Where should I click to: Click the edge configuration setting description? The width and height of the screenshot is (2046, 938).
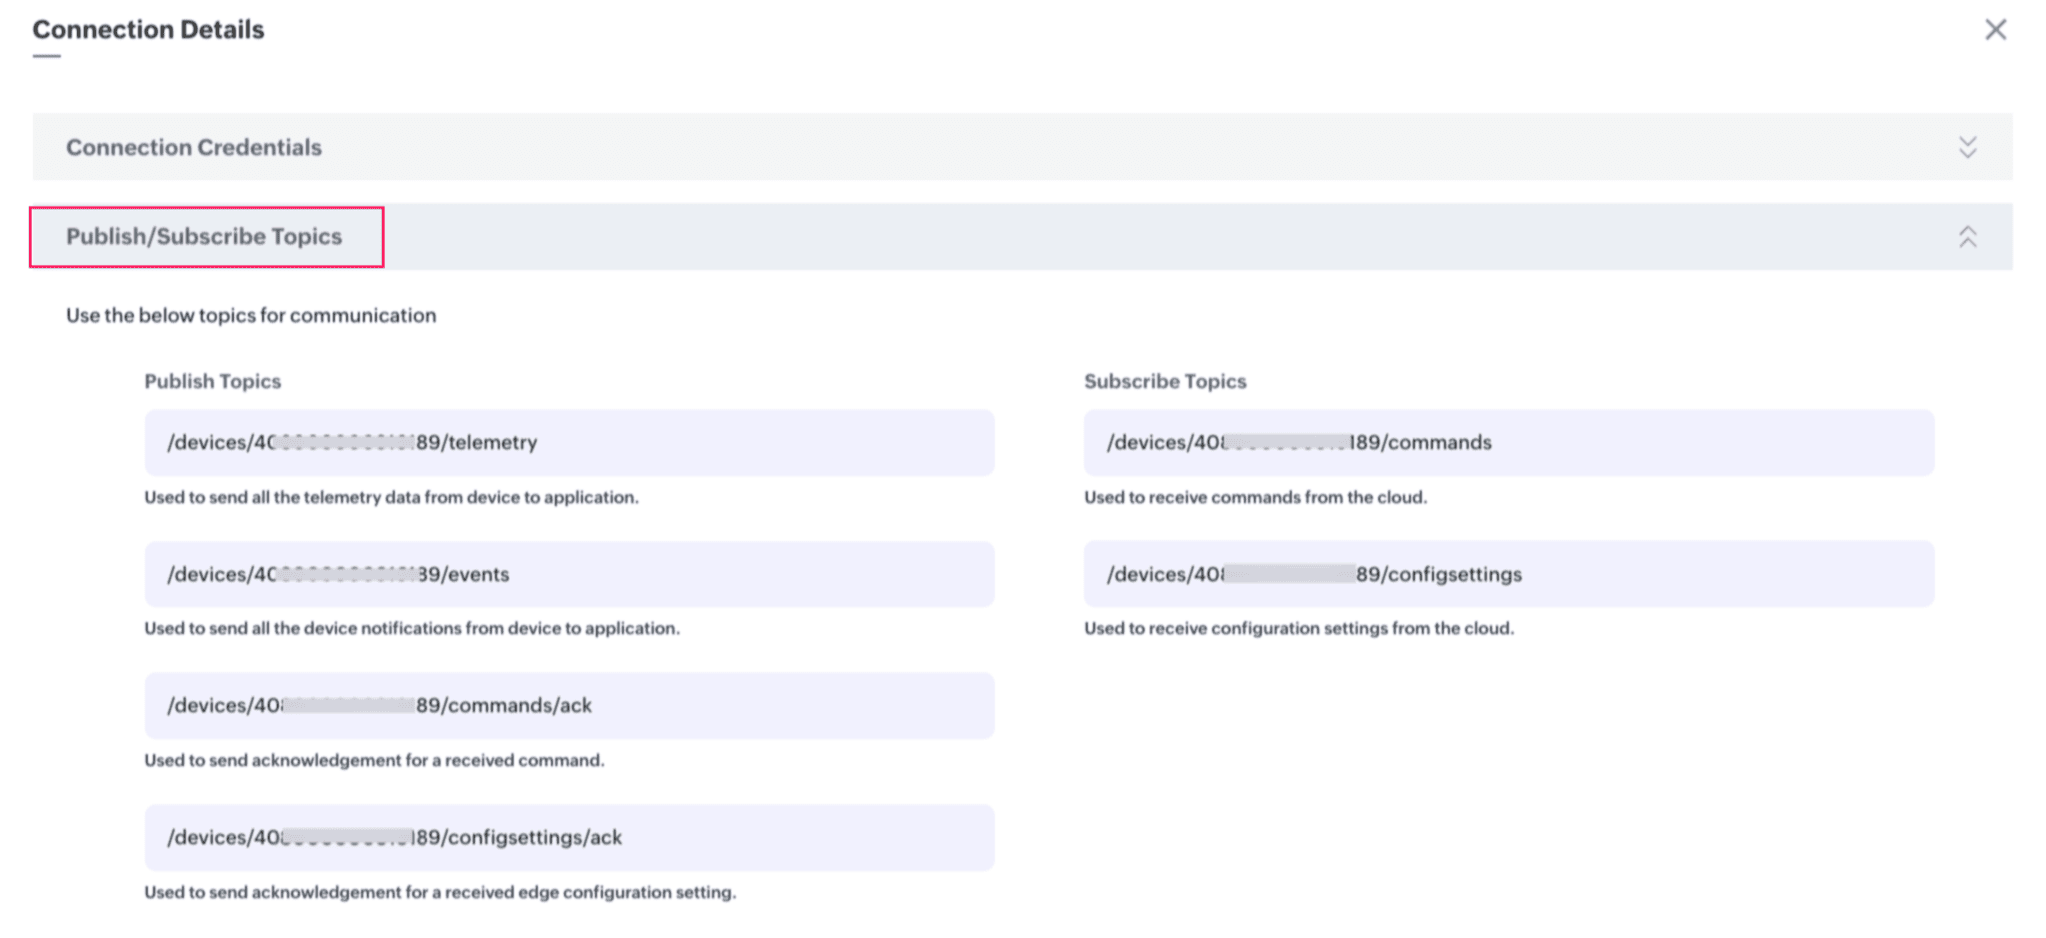(440, 892)
